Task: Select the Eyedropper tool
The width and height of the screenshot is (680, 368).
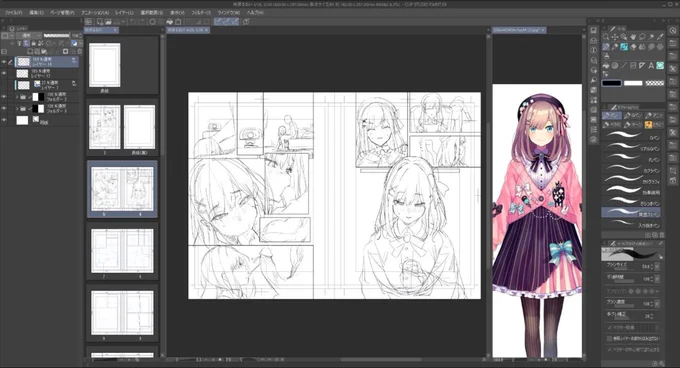Action: [x=660, y=37]
